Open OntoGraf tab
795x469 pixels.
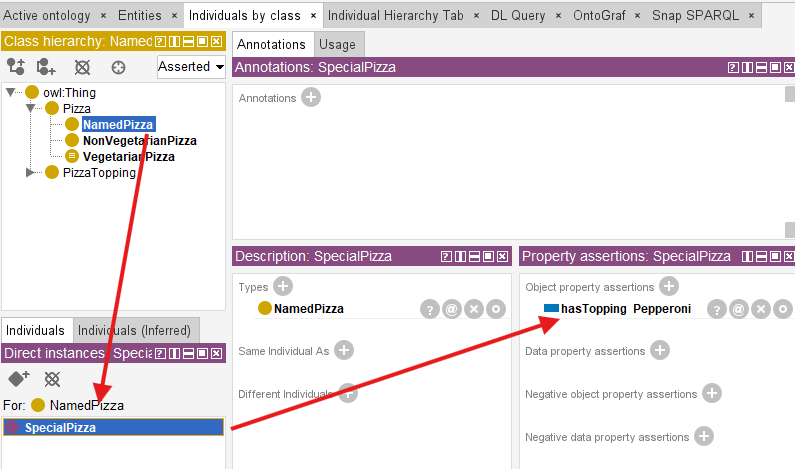pos(599,16)
